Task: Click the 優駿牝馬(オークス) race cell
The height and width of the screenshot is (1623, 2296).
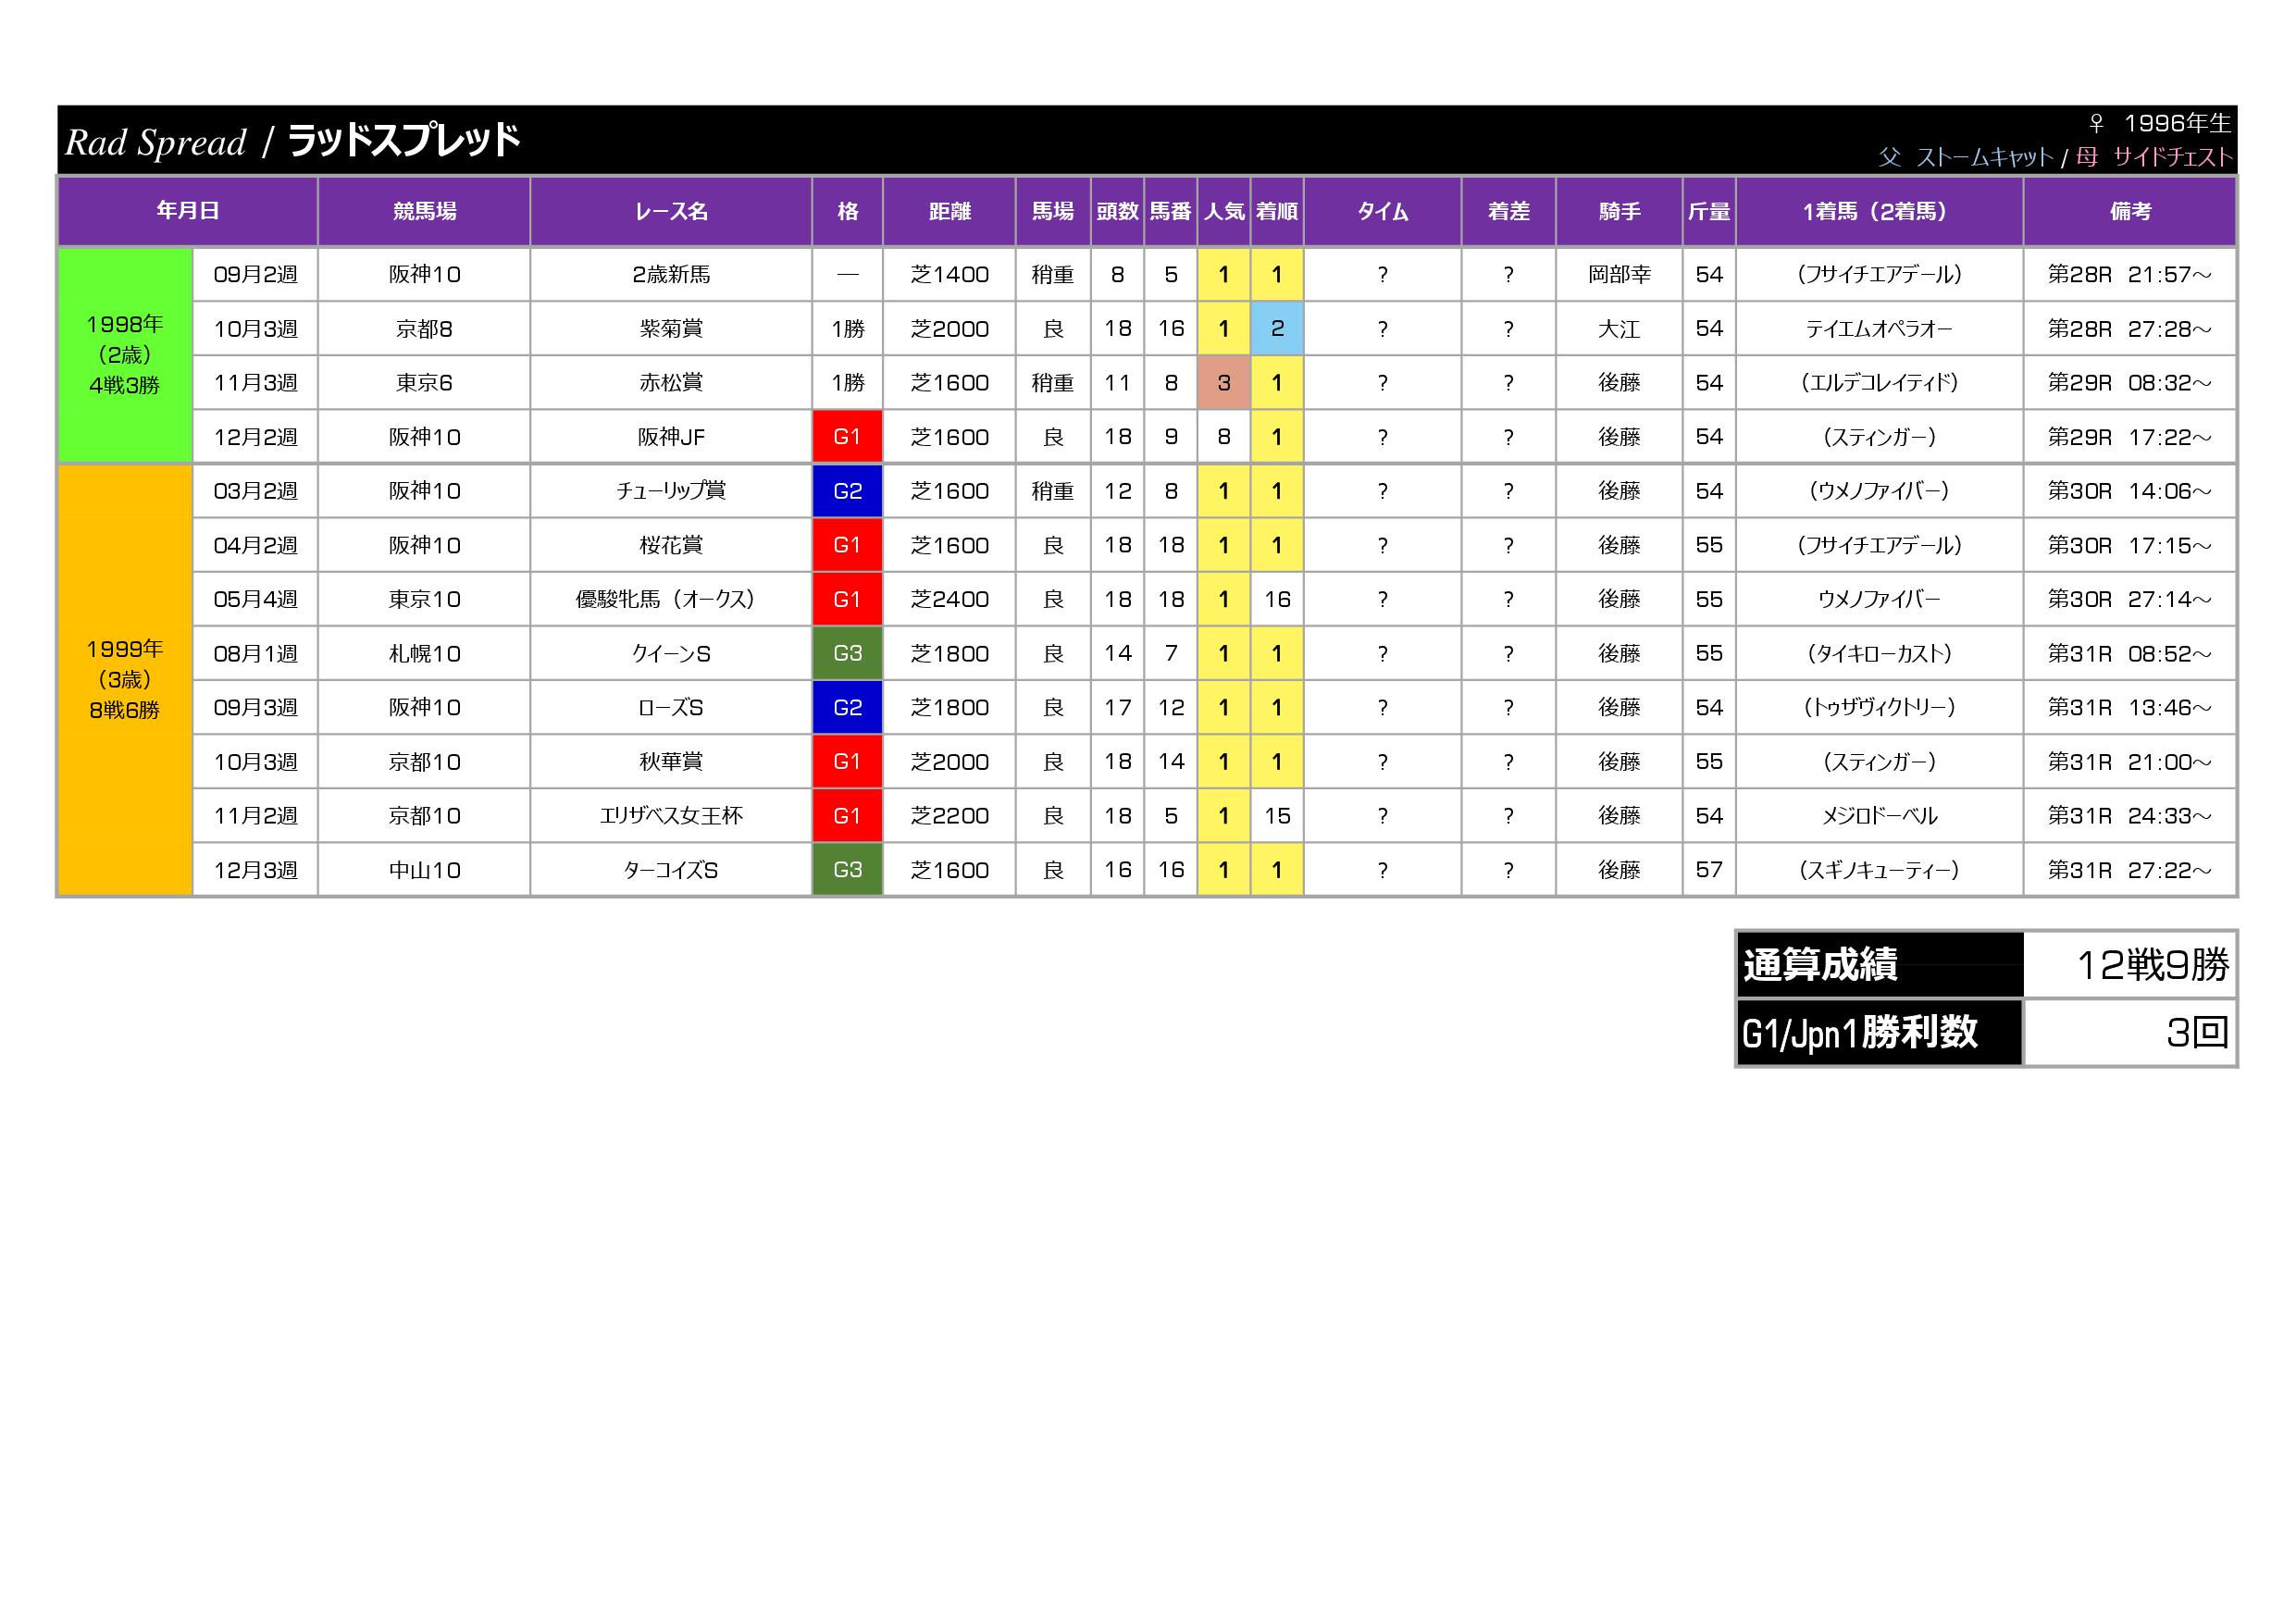Action: 671,599
